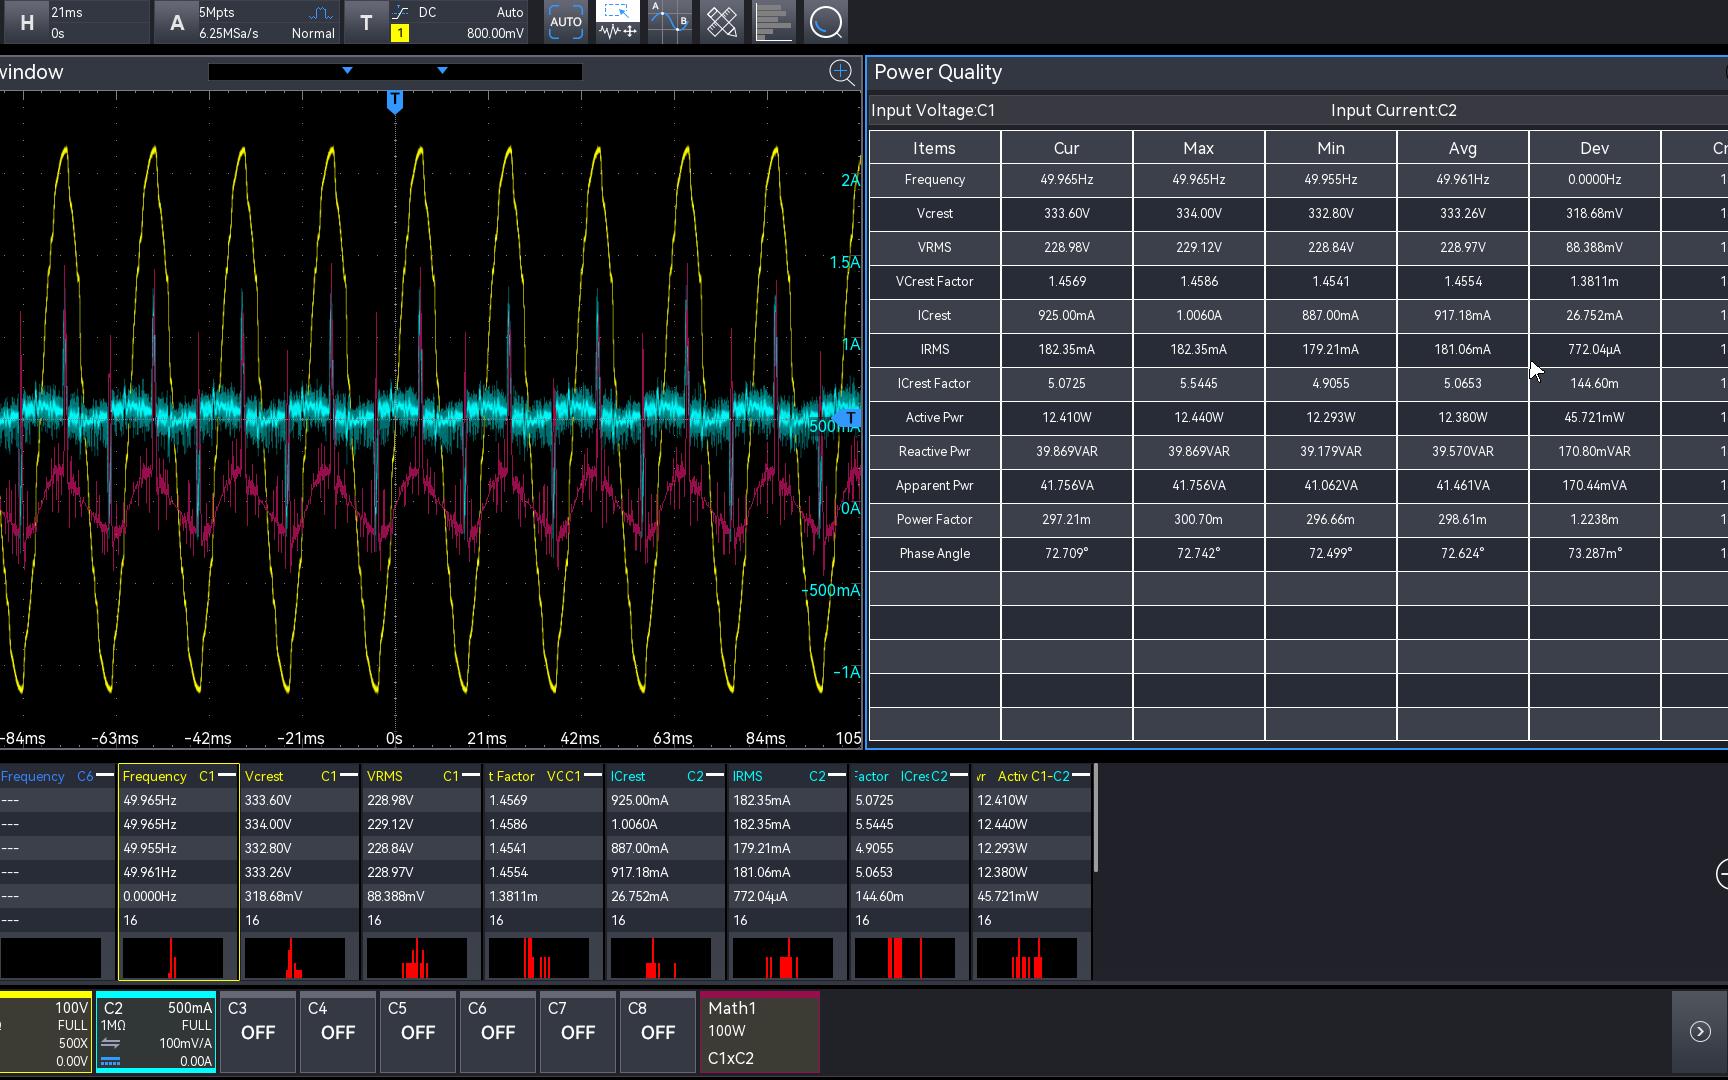This screenshot has width=1728, height=1080.
Task: Change the DC trigger coupling
Action: tap(427, 12)
